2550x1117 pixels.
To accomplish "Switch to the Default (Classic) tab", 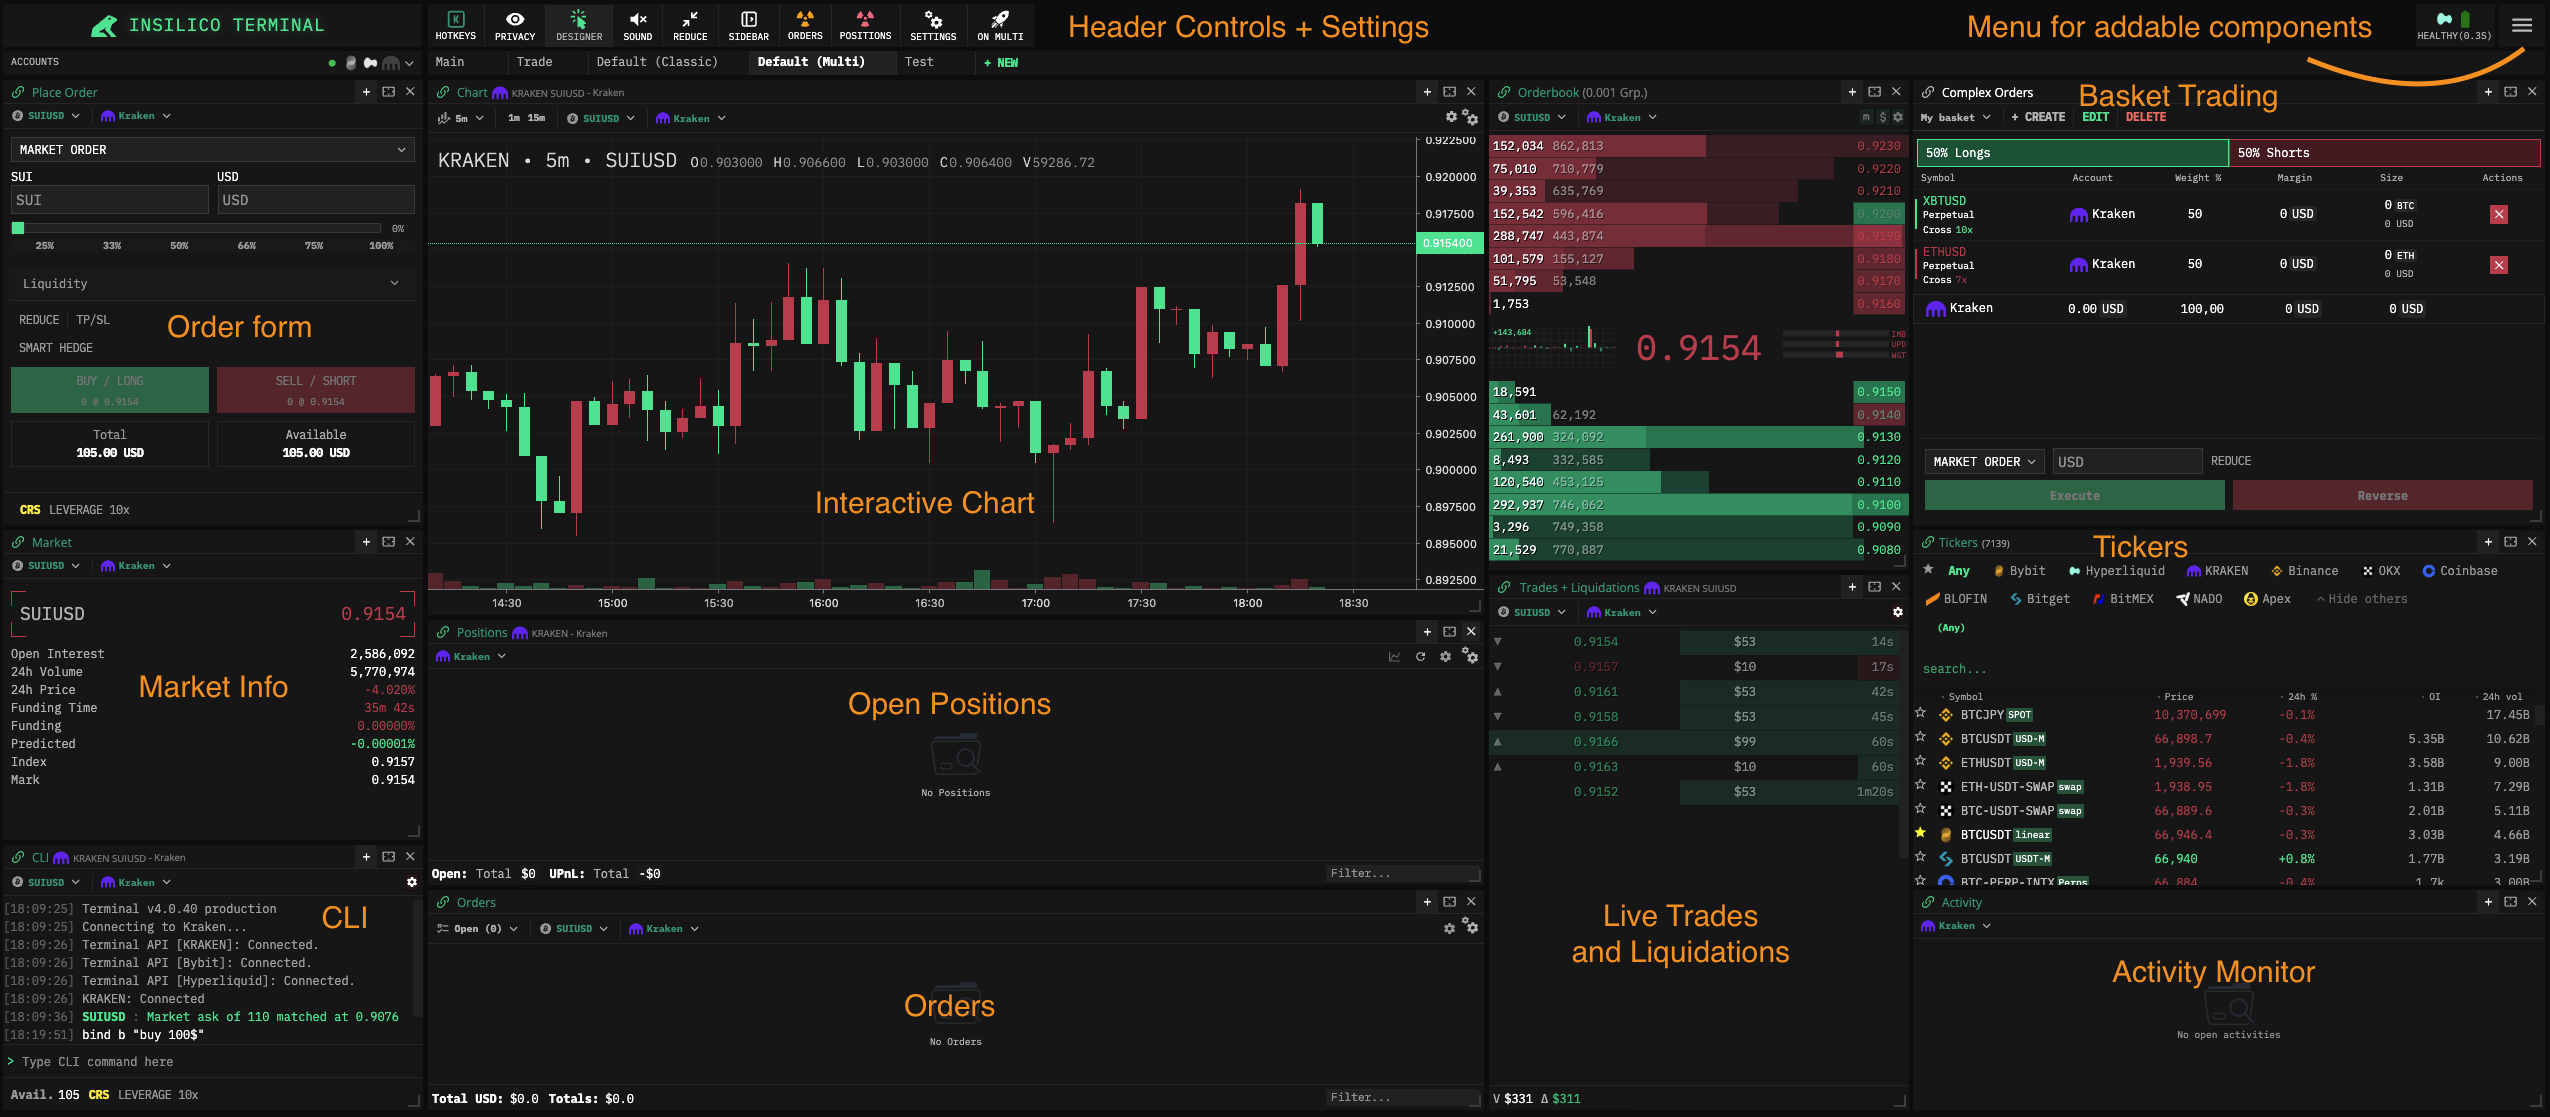I will 657,62.
